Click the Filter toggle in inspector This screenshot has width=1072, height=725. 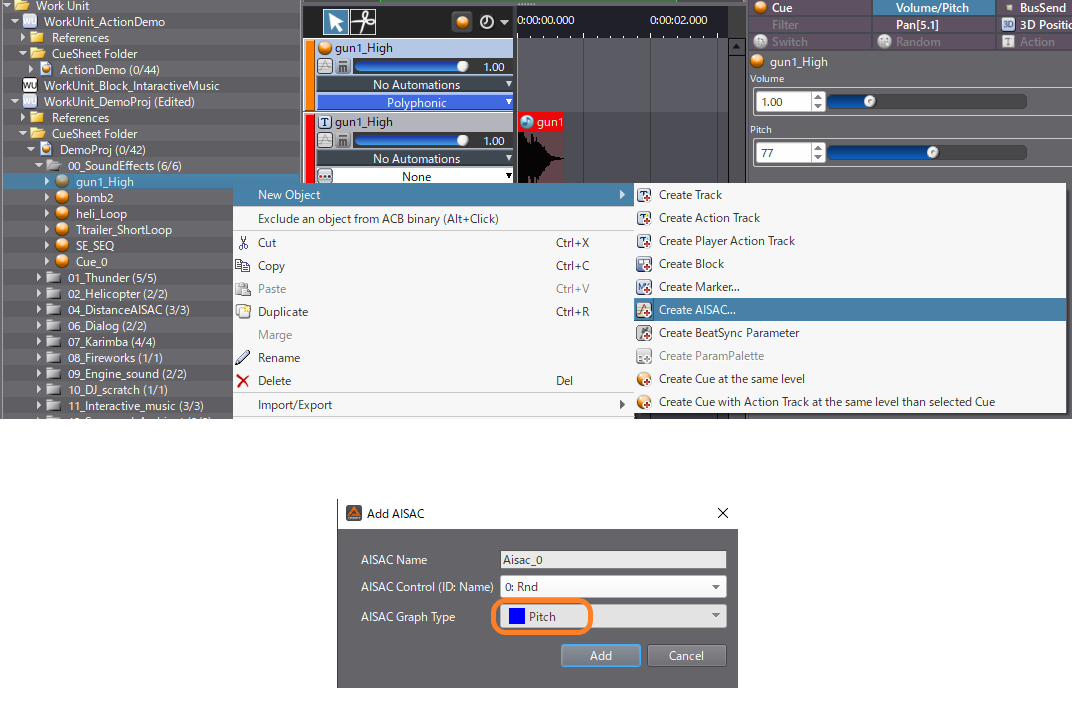coord(809,25)
